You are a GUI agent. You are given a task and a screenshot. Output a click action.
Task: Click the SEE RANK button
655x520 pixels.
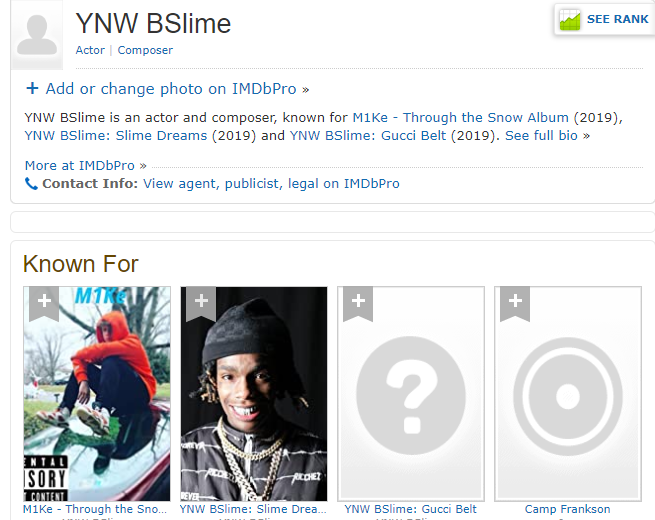604,19
